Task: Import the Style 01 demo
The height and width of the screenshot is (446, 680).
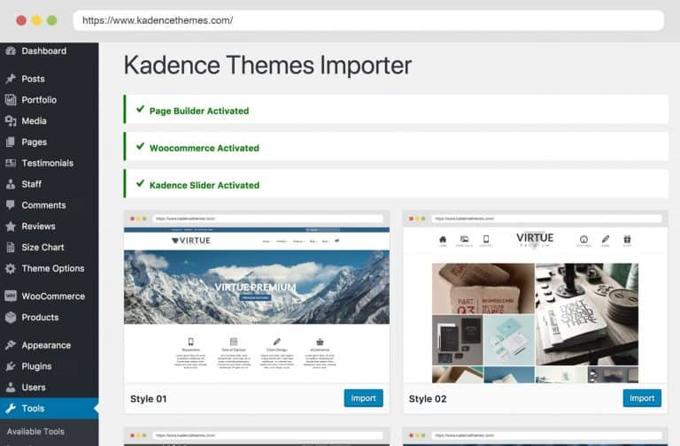Action: pos(363,398)
